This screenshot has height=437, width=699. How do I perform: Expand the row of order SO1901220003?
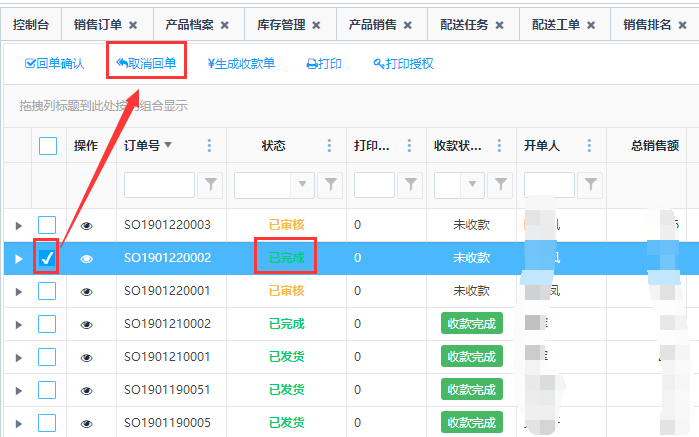18,226
